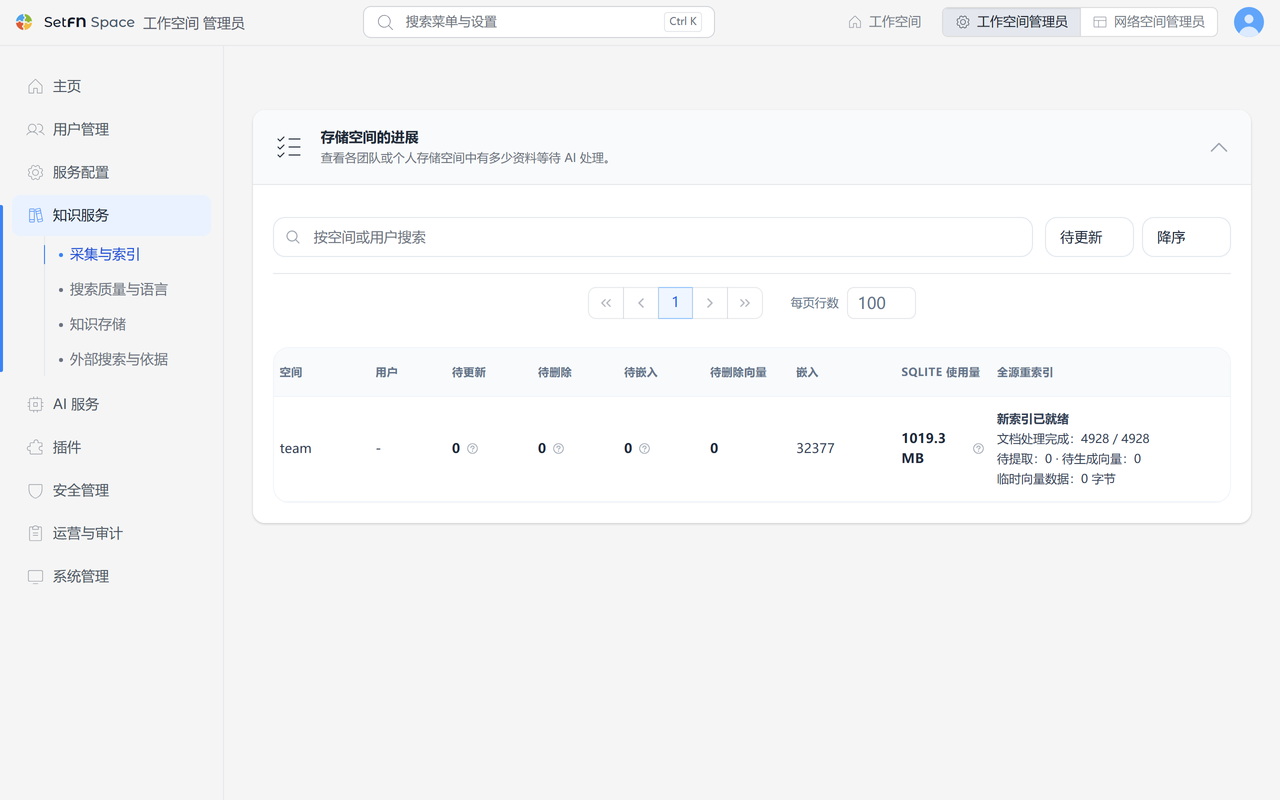
Task: Click the 全源重索引 column header
Action: coord(1025,372)
